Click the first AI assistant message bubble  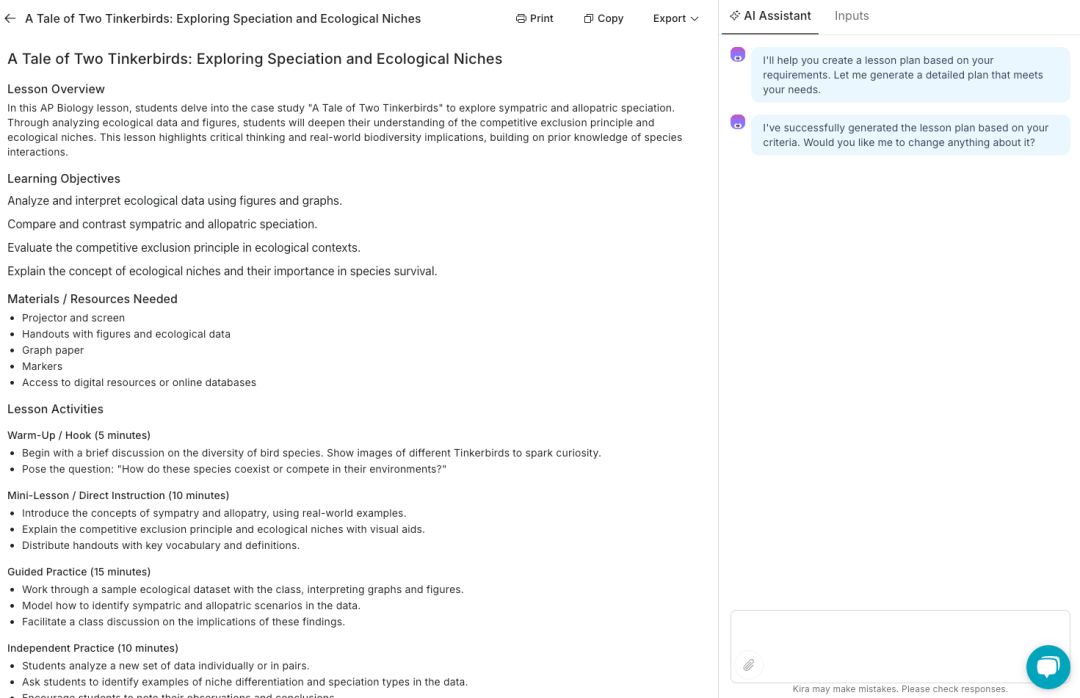(910, 75)
